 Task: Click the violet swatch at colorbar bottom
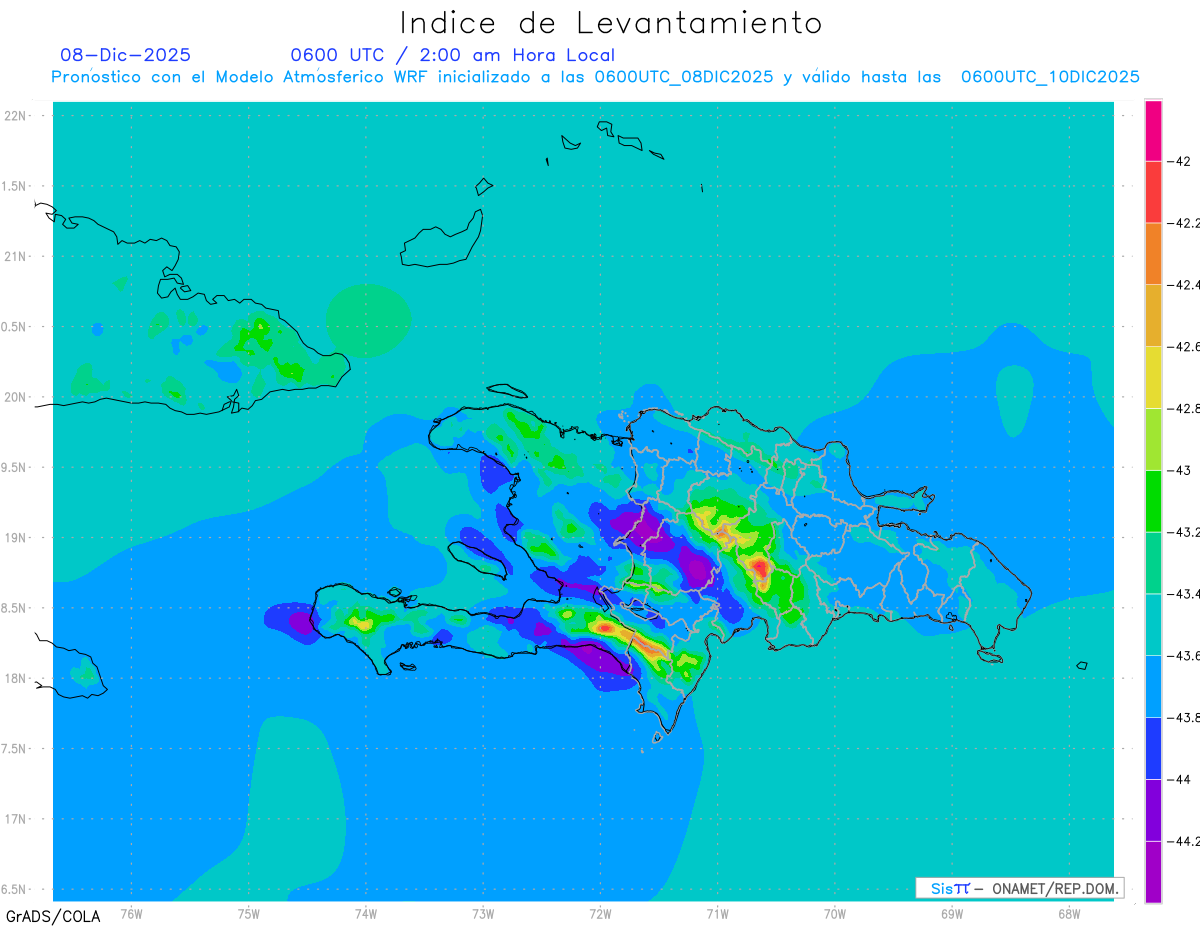click(1153, 872)
